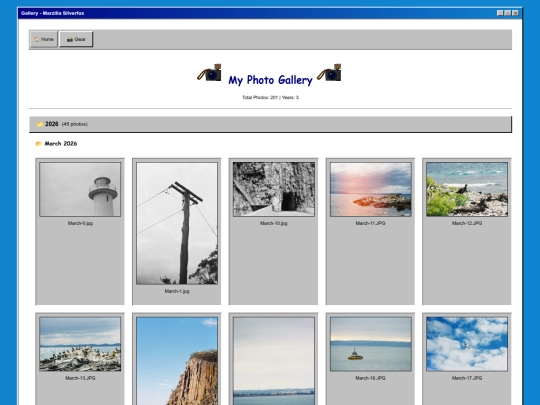Viewport: 540px width, 405px height.
Task: Open the utility pole photo March-1.jpg
Action: 177,224
